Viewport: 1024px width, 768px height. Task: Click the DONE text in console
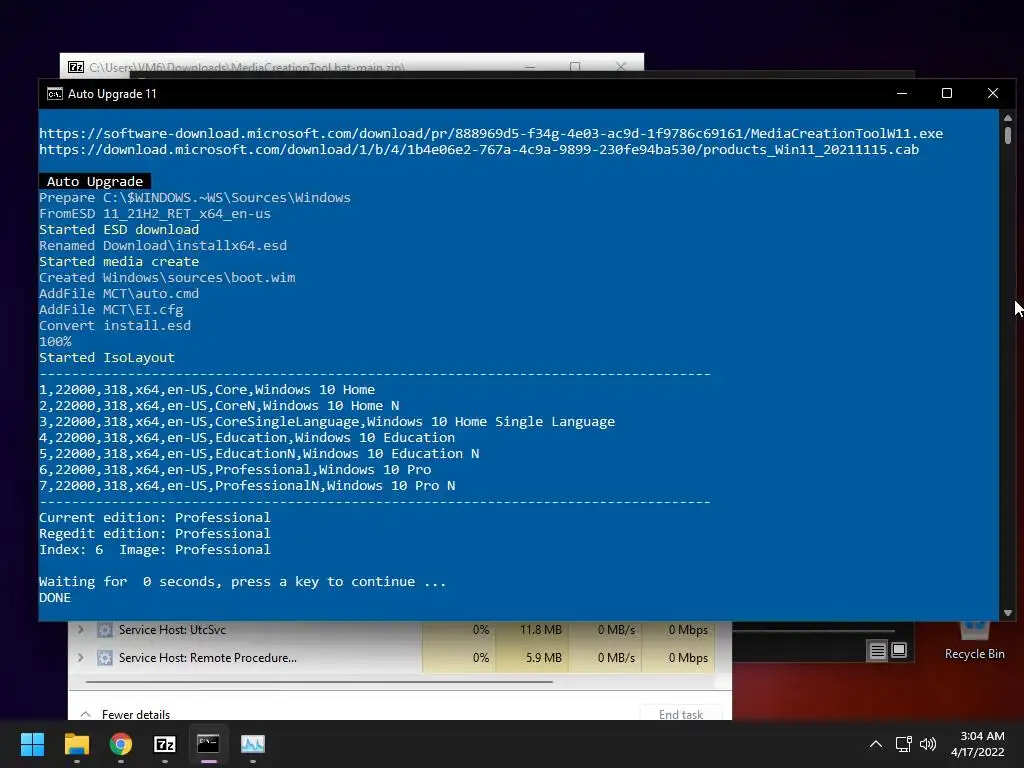click(55, 598)
